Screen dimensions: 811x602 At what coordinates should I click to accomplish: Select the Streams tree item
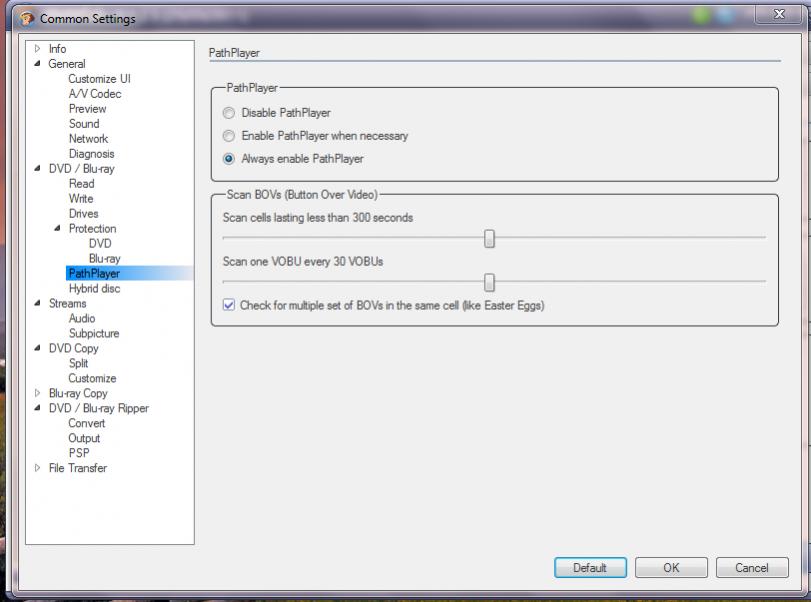(68, 304)
